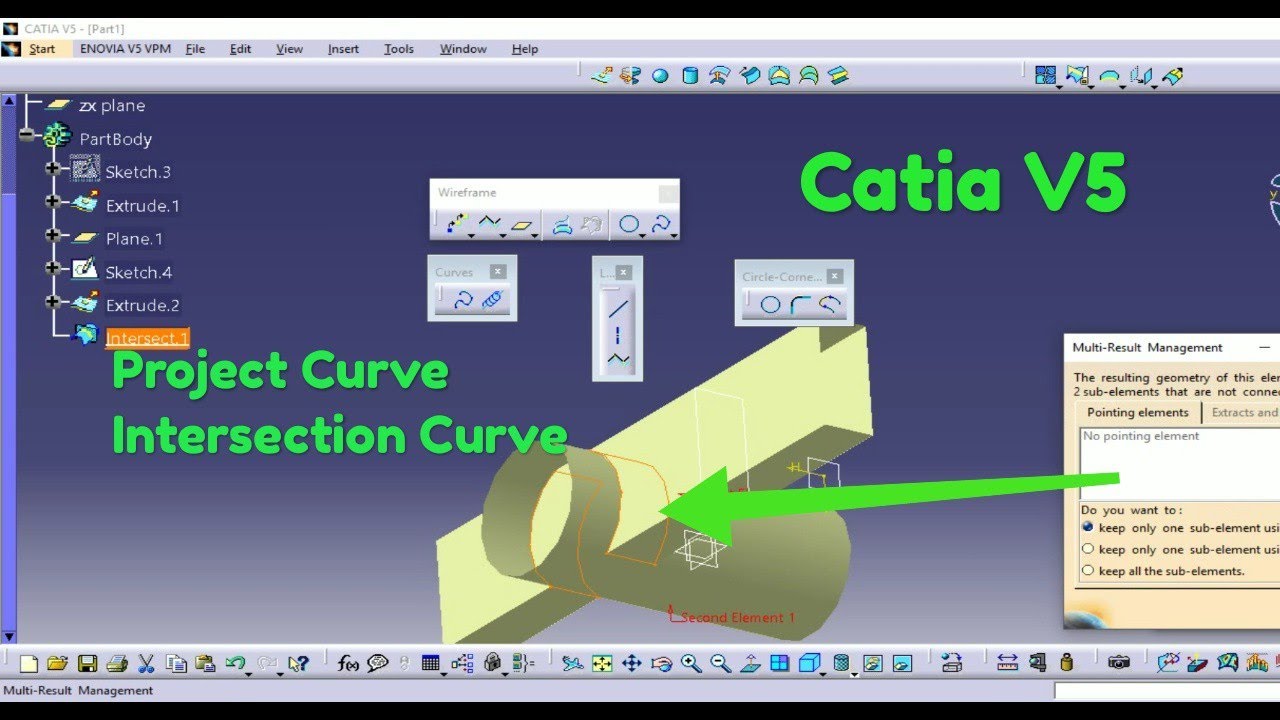Select the Circle tool in Circle-Corner toolbar
Viewport: 1280px width, 720px height.
[x=770, y=305]
